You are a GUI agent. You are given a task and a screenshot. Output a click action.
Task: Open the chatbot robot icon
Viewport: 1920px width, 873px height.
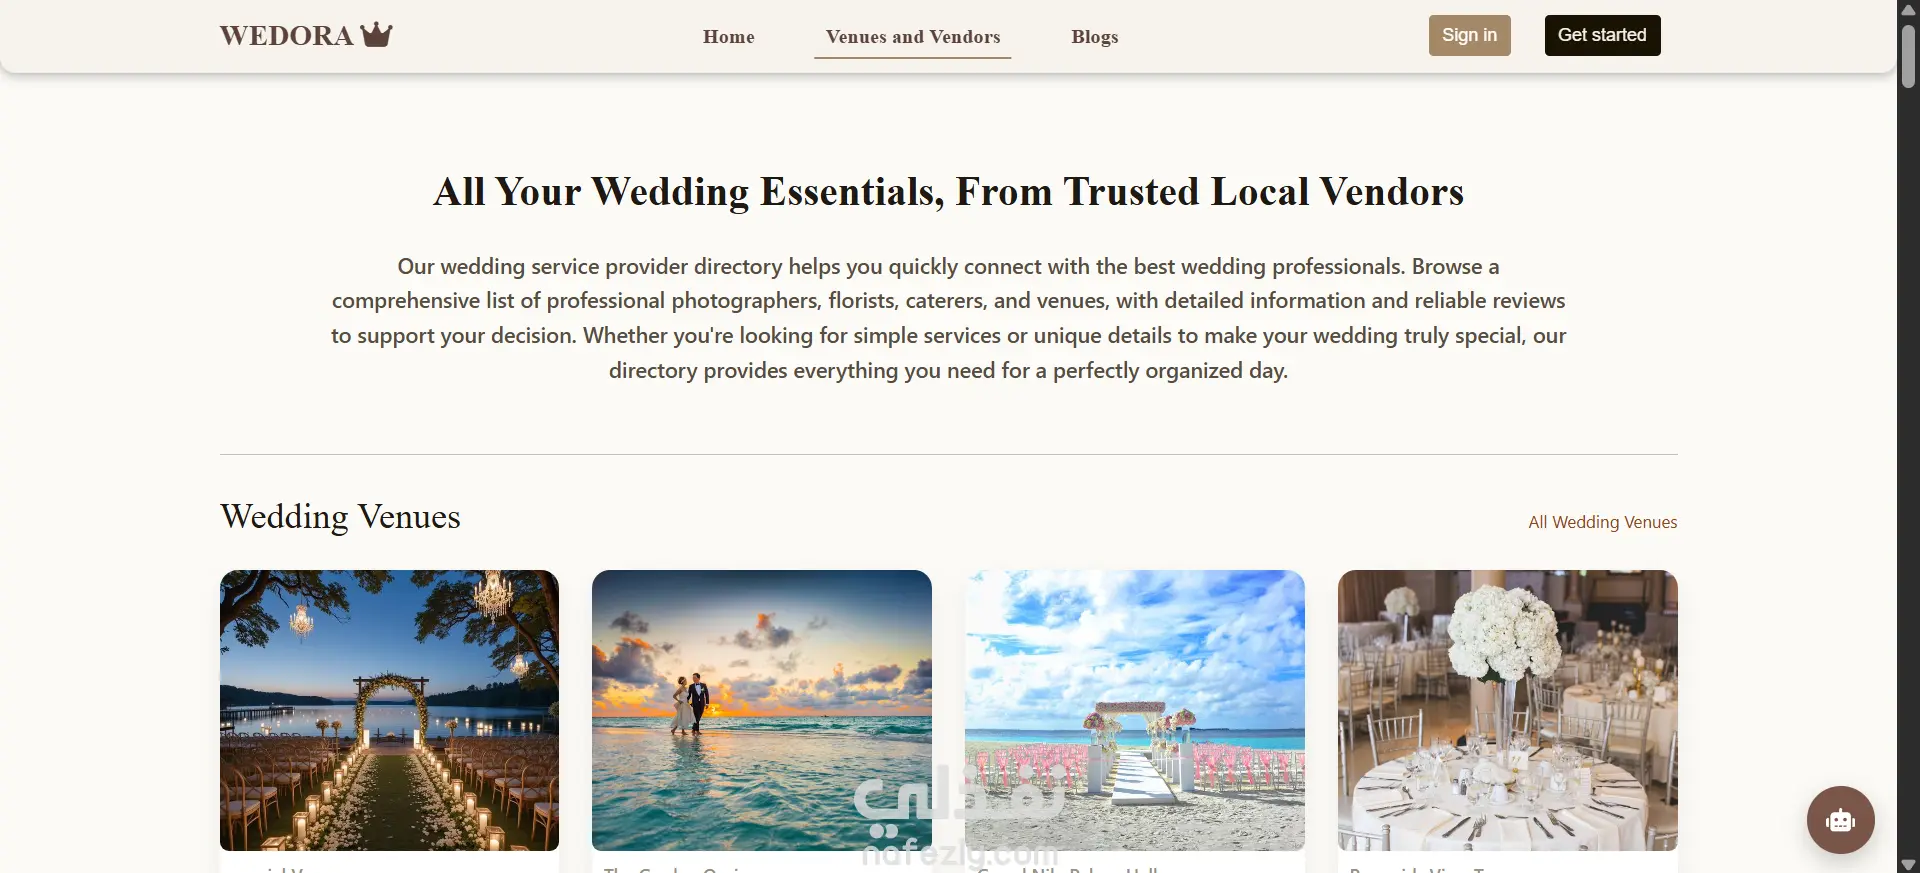[x=1840, y=820]
